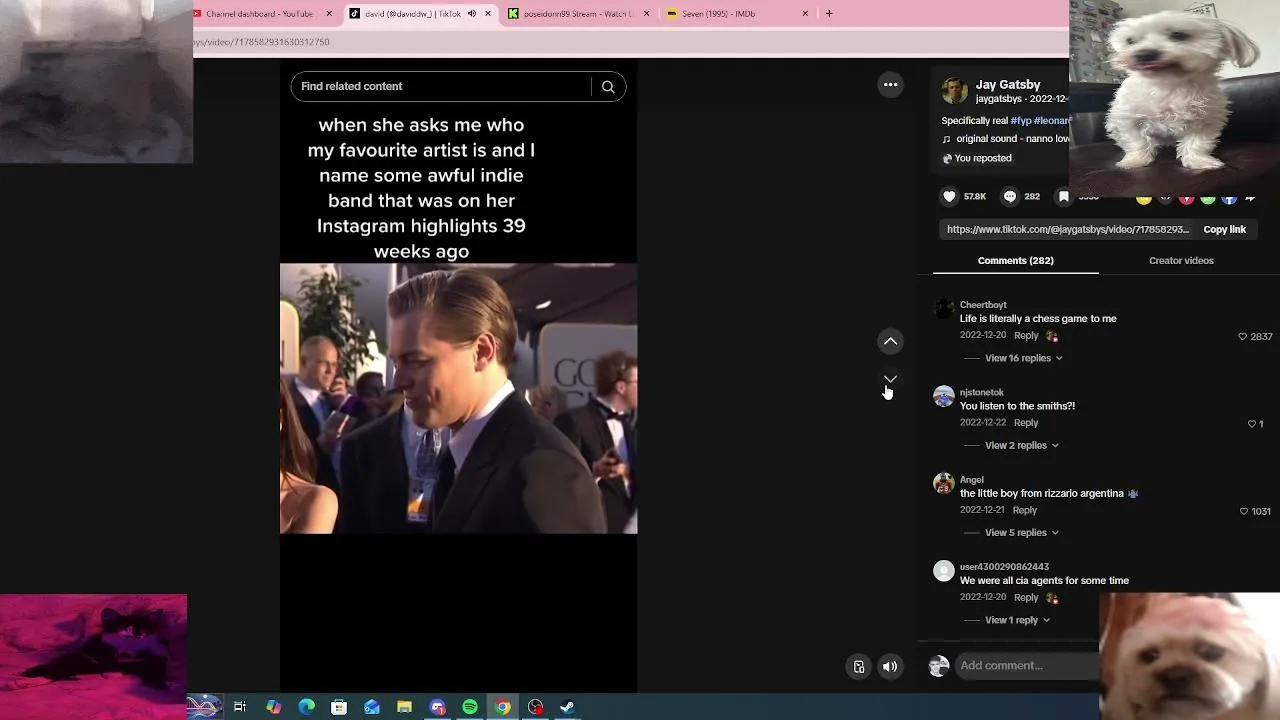This screenshot has height=720, width=1280.
Task: Expand View 1 reply under user4300290862443
Action: [x=1018, y=620]
